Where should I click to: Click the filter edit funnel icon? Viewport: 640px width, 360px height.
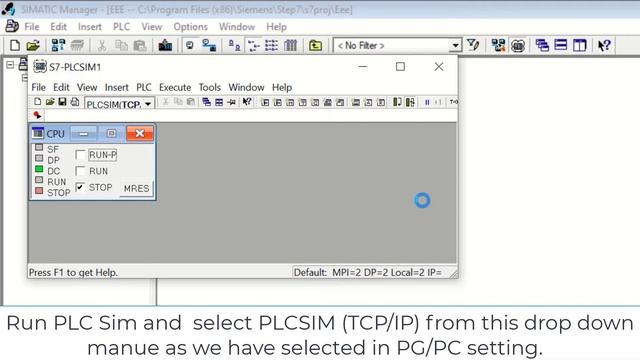[473, 45]
